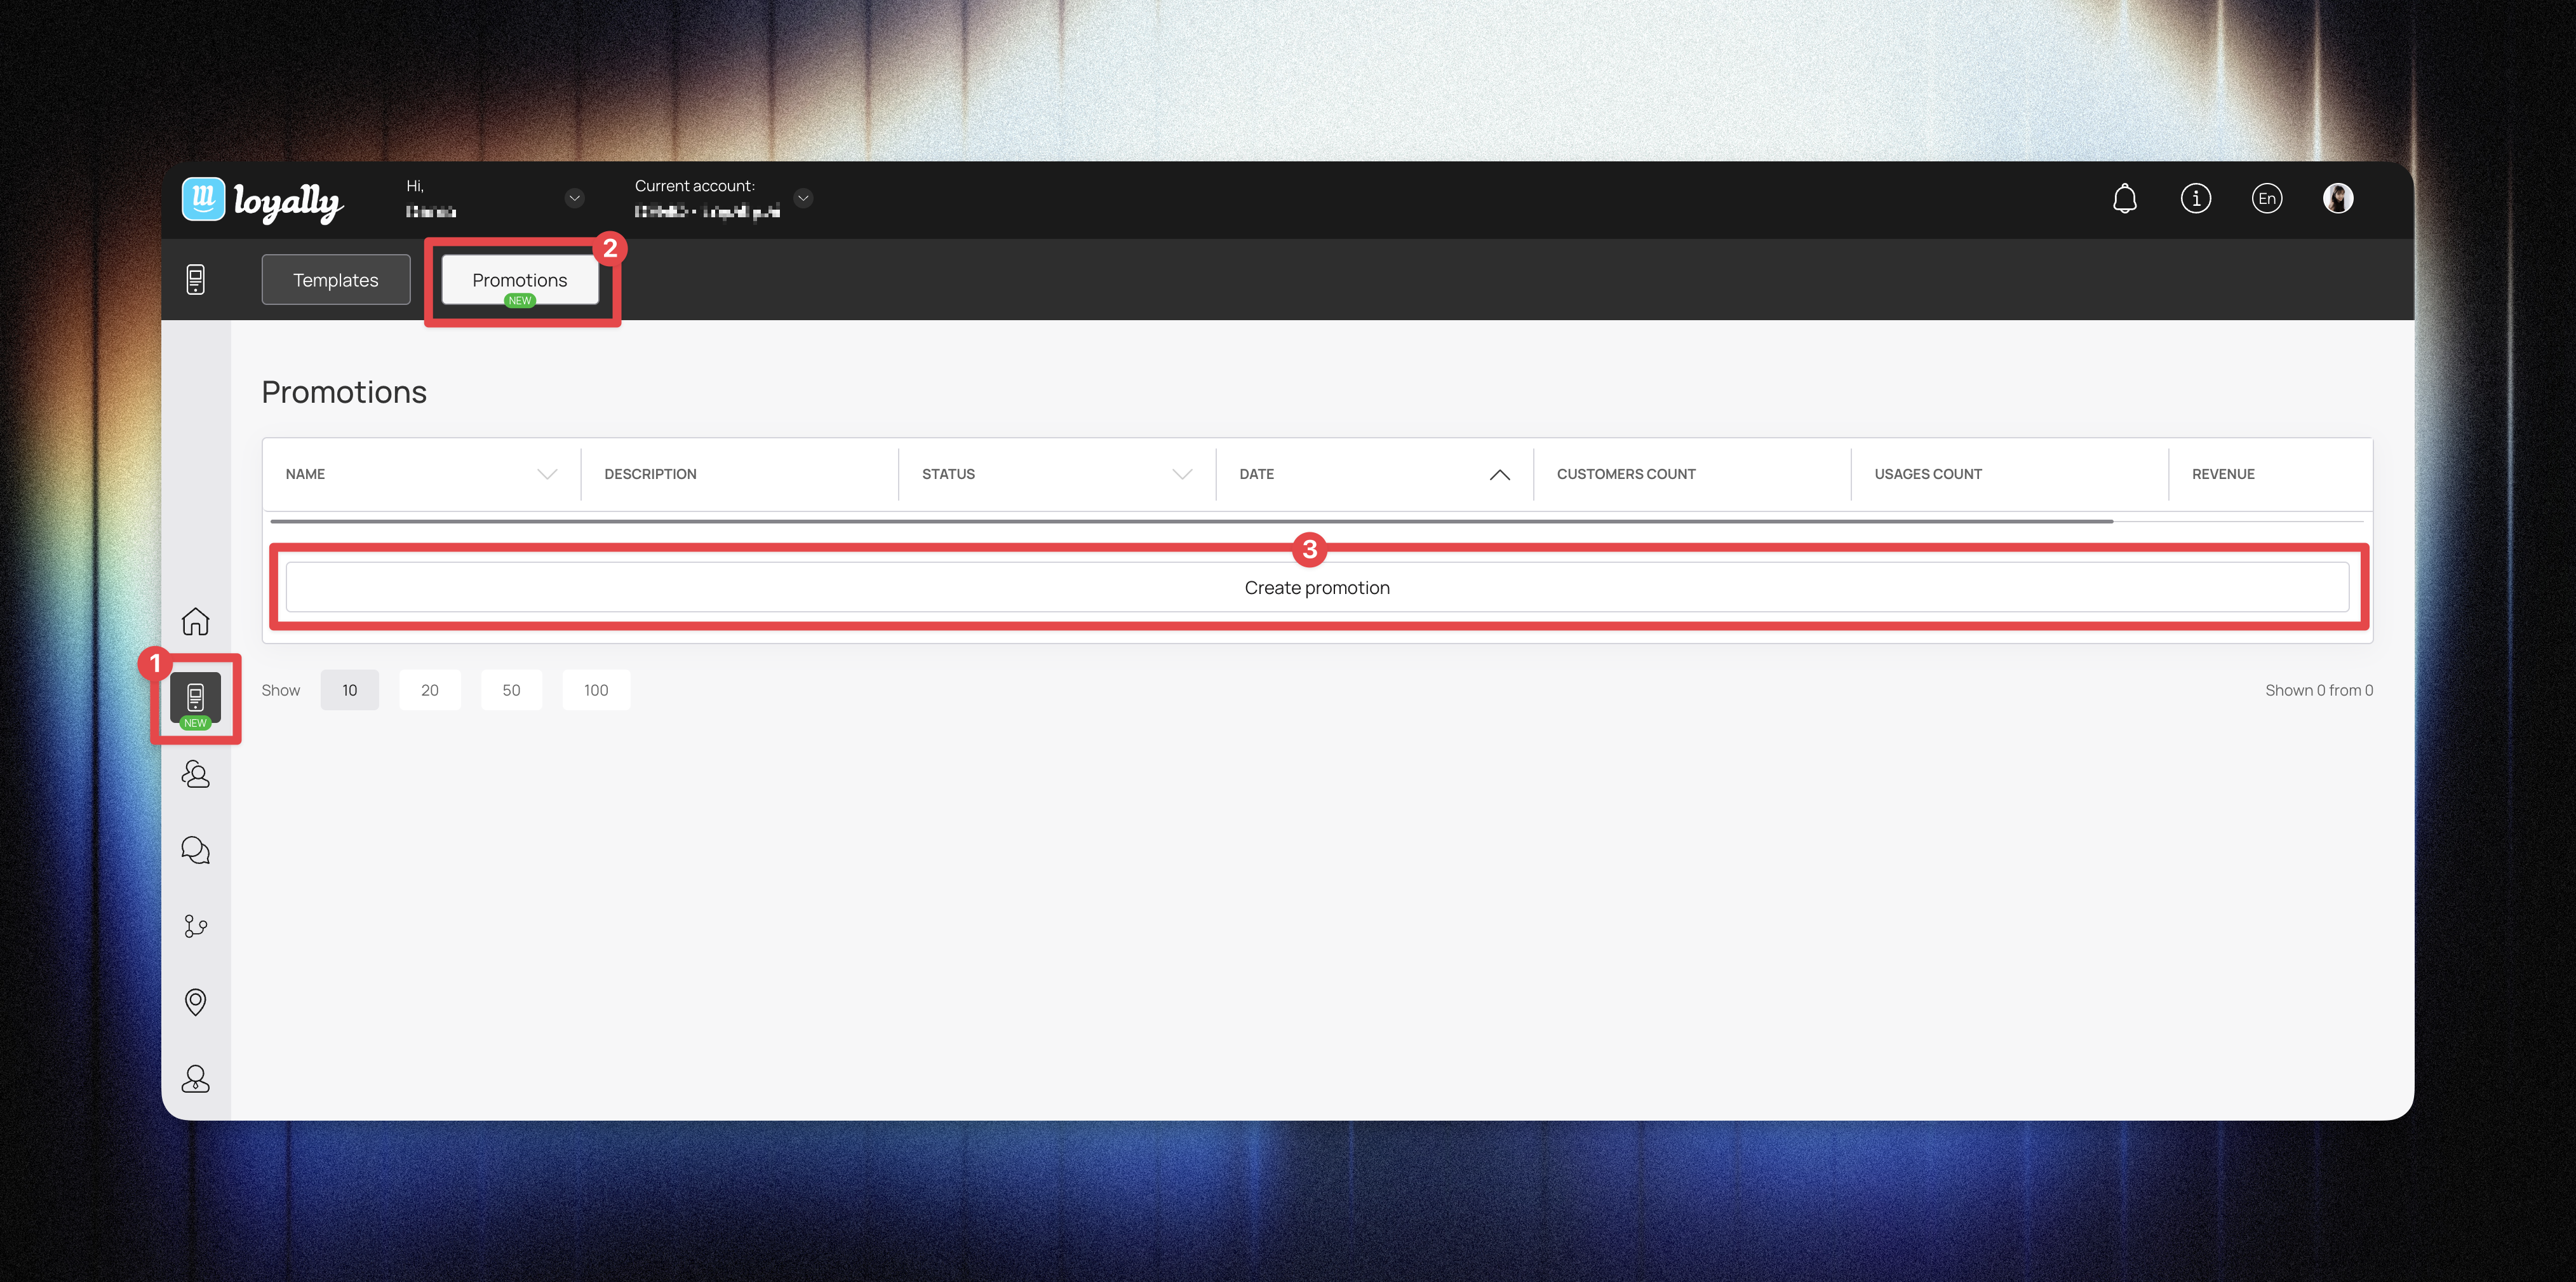Open the chat messages sidebar icon
The width and height of the screenshot is (2576, 1282).
click(195, 850)
